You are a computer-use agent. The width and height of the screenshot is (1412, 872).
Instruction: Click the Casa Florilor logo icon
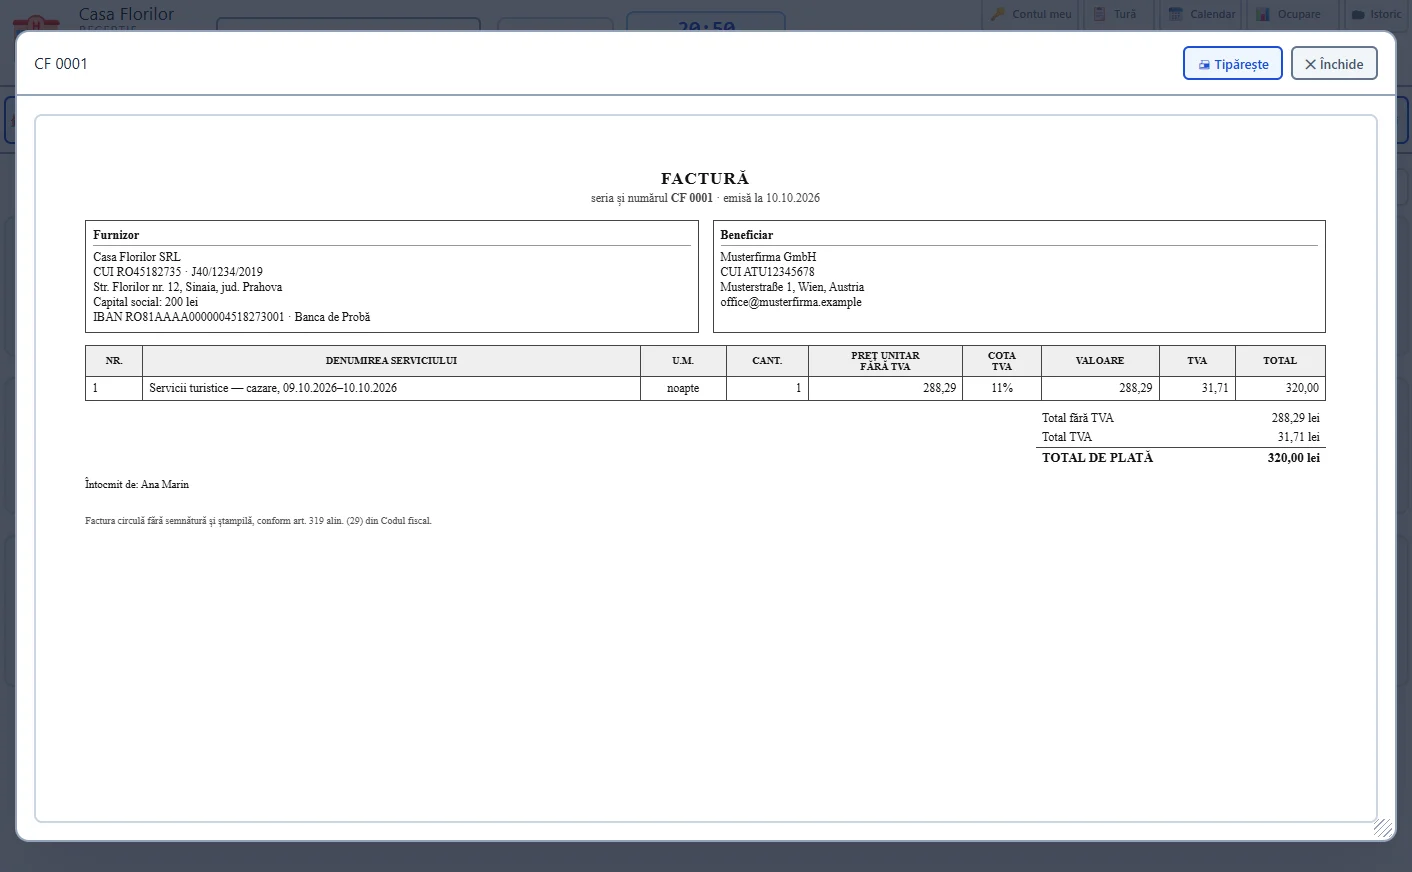click(36, 21)
